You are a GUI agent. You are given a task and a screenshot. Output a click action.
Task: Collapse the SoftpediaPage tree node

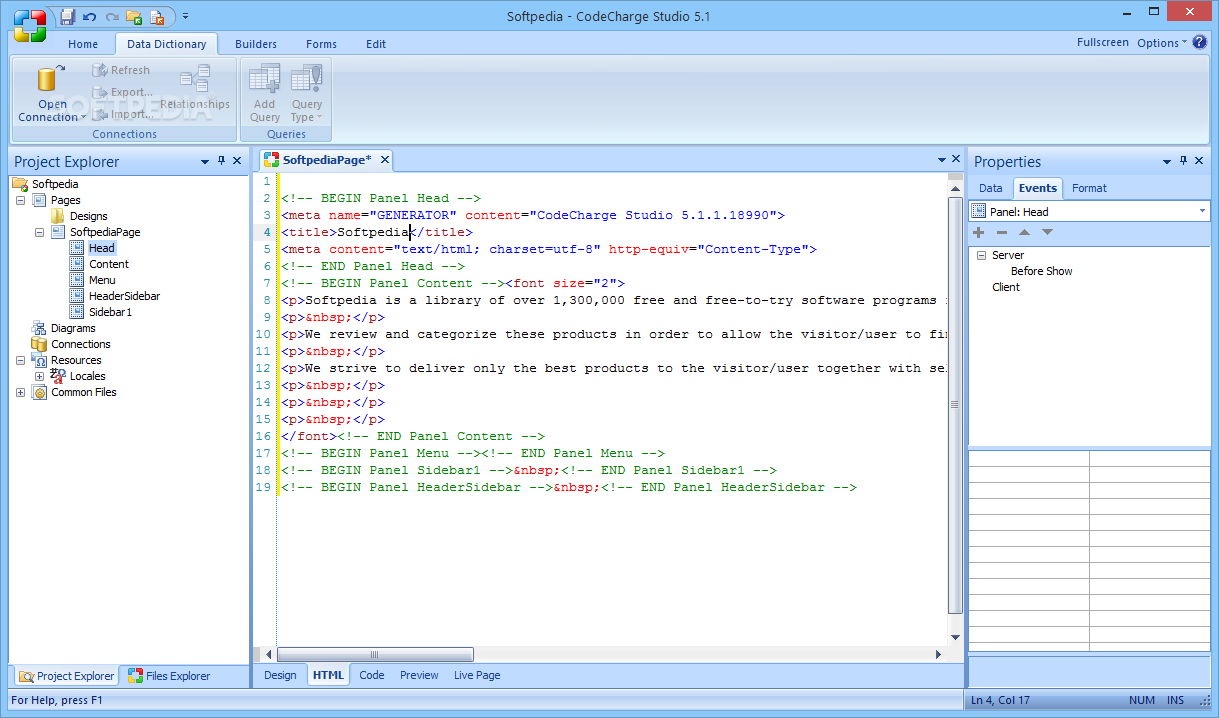(39, 232)
